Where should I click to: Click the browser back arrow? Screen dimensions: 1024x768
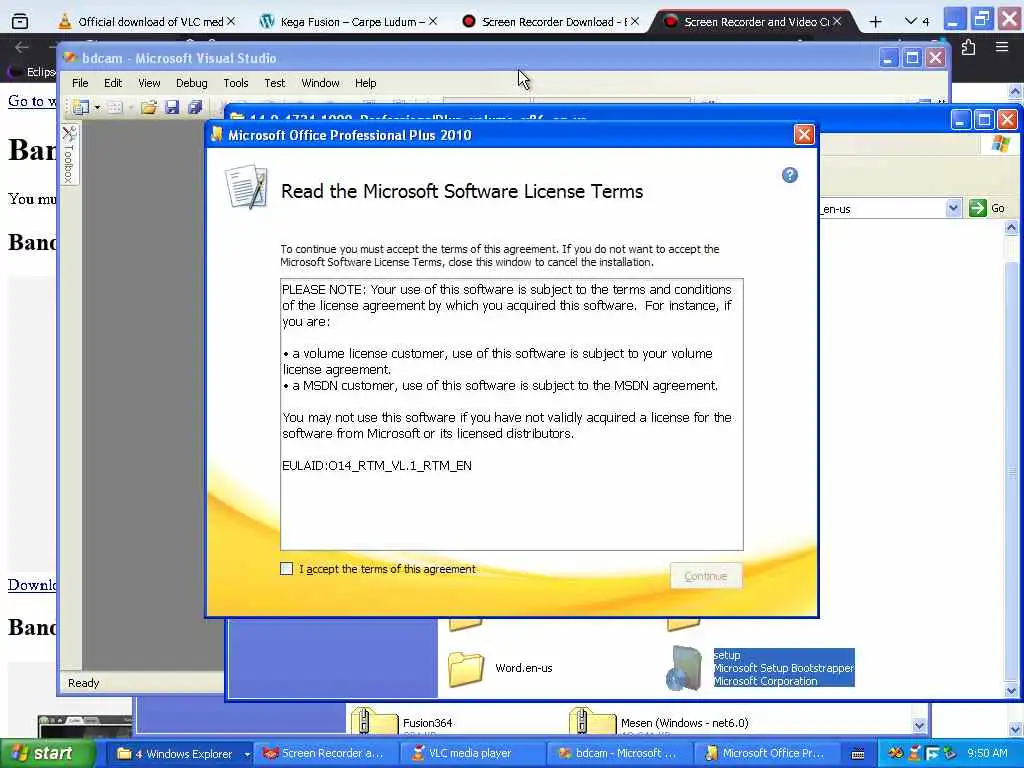[x=22, y=47]
